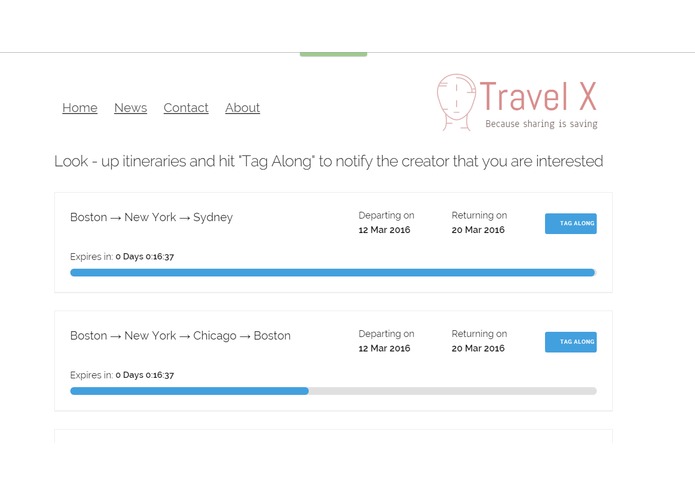Viewport: 695px width, 494px height.
Task: Click the departing date of the Chicago itinerary
Action: click(384, 348)
